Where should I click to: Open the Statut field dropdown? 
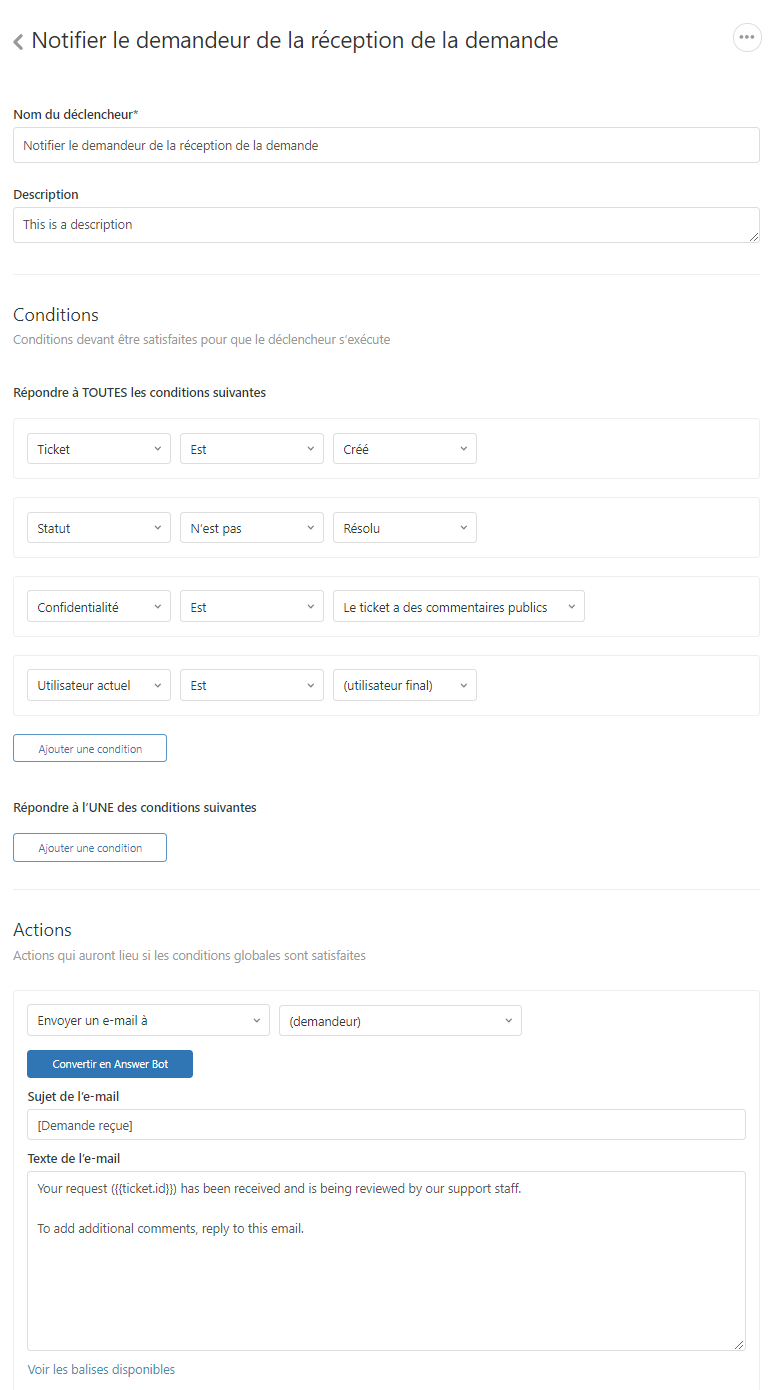99,528
